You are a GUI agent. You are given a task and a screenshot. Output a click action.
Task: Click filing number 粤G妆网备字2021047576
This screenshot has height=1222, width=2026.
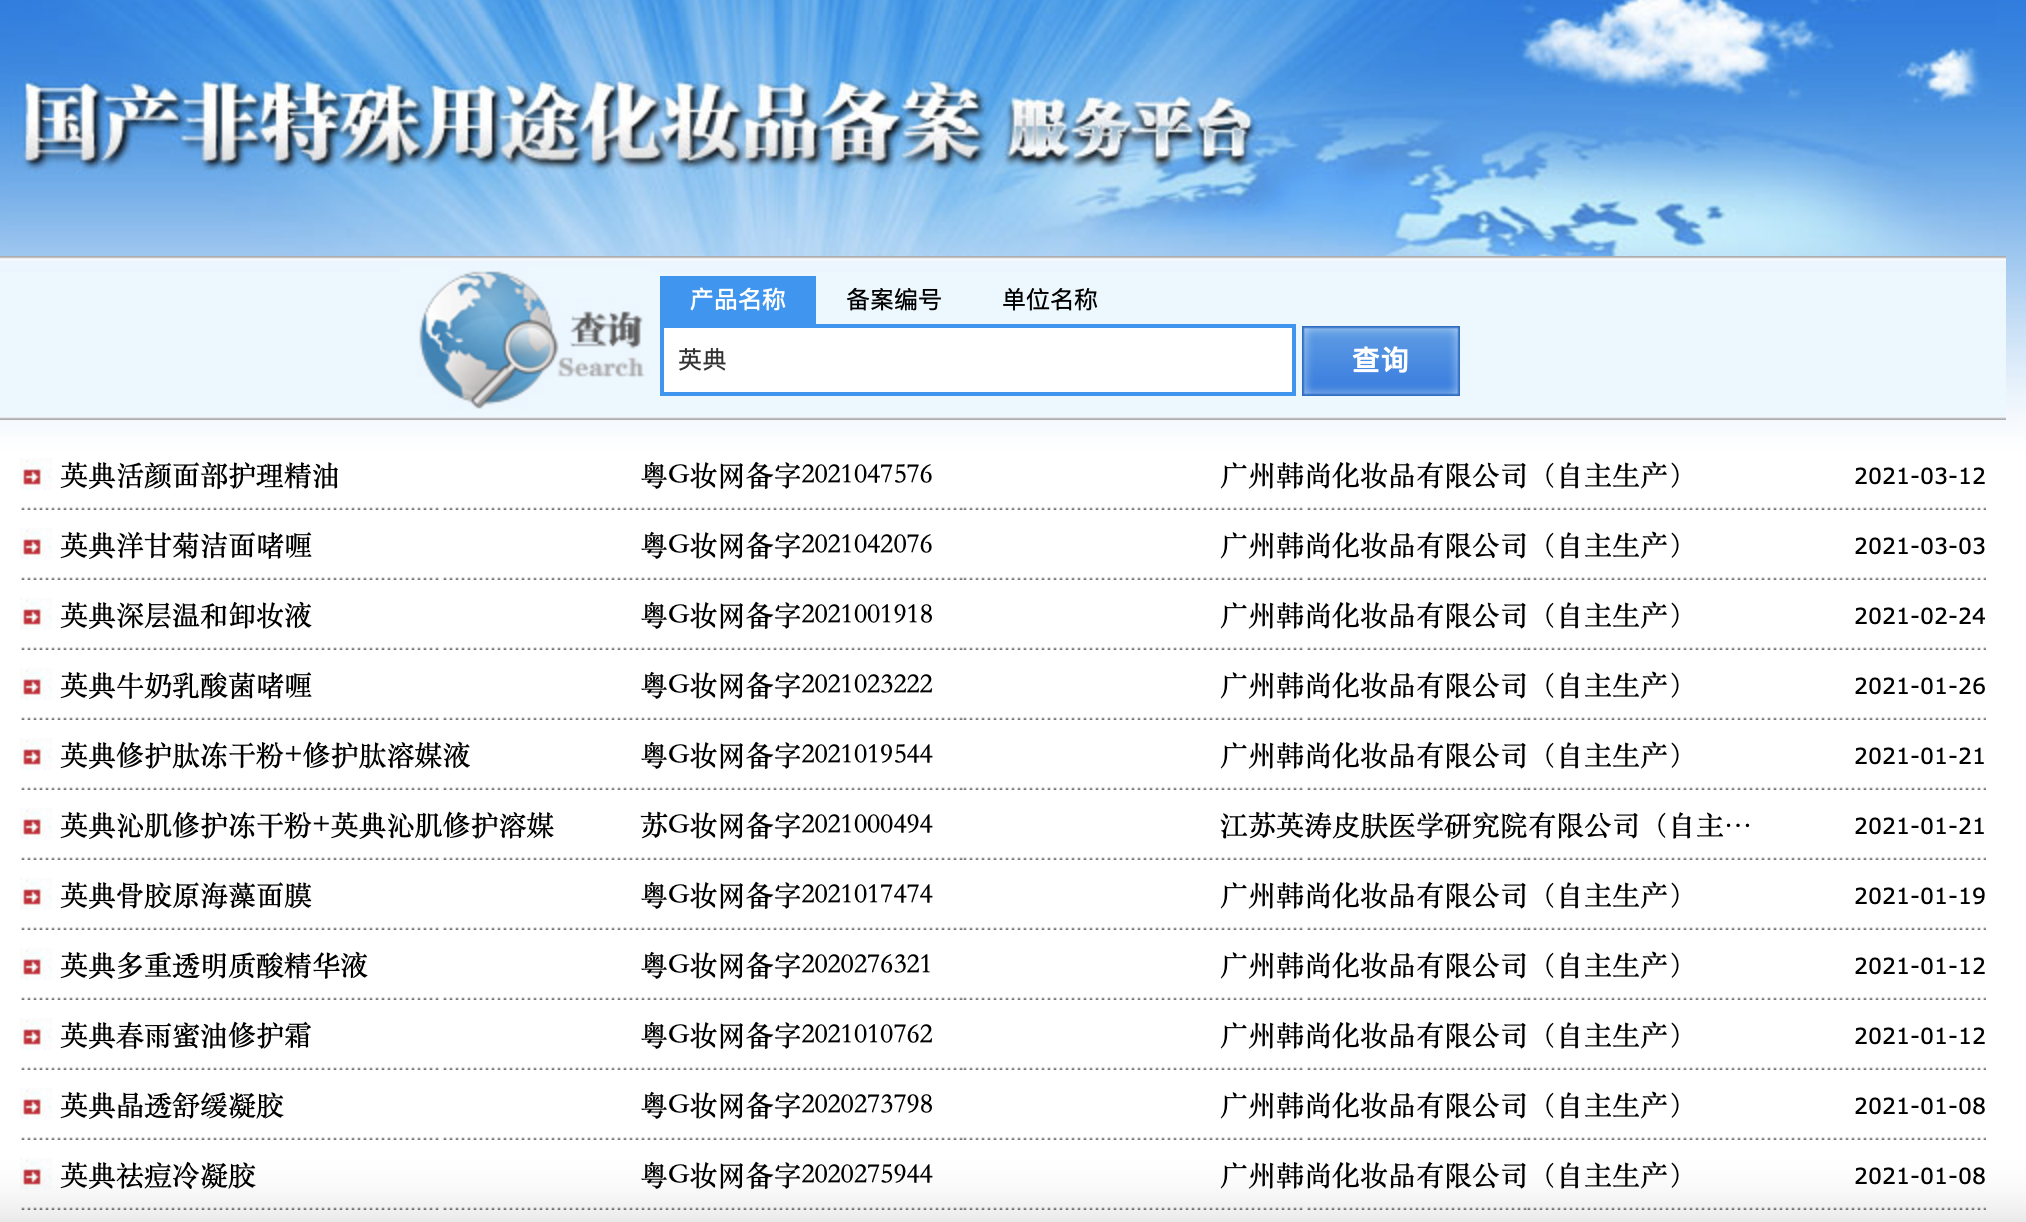(786, 475)
